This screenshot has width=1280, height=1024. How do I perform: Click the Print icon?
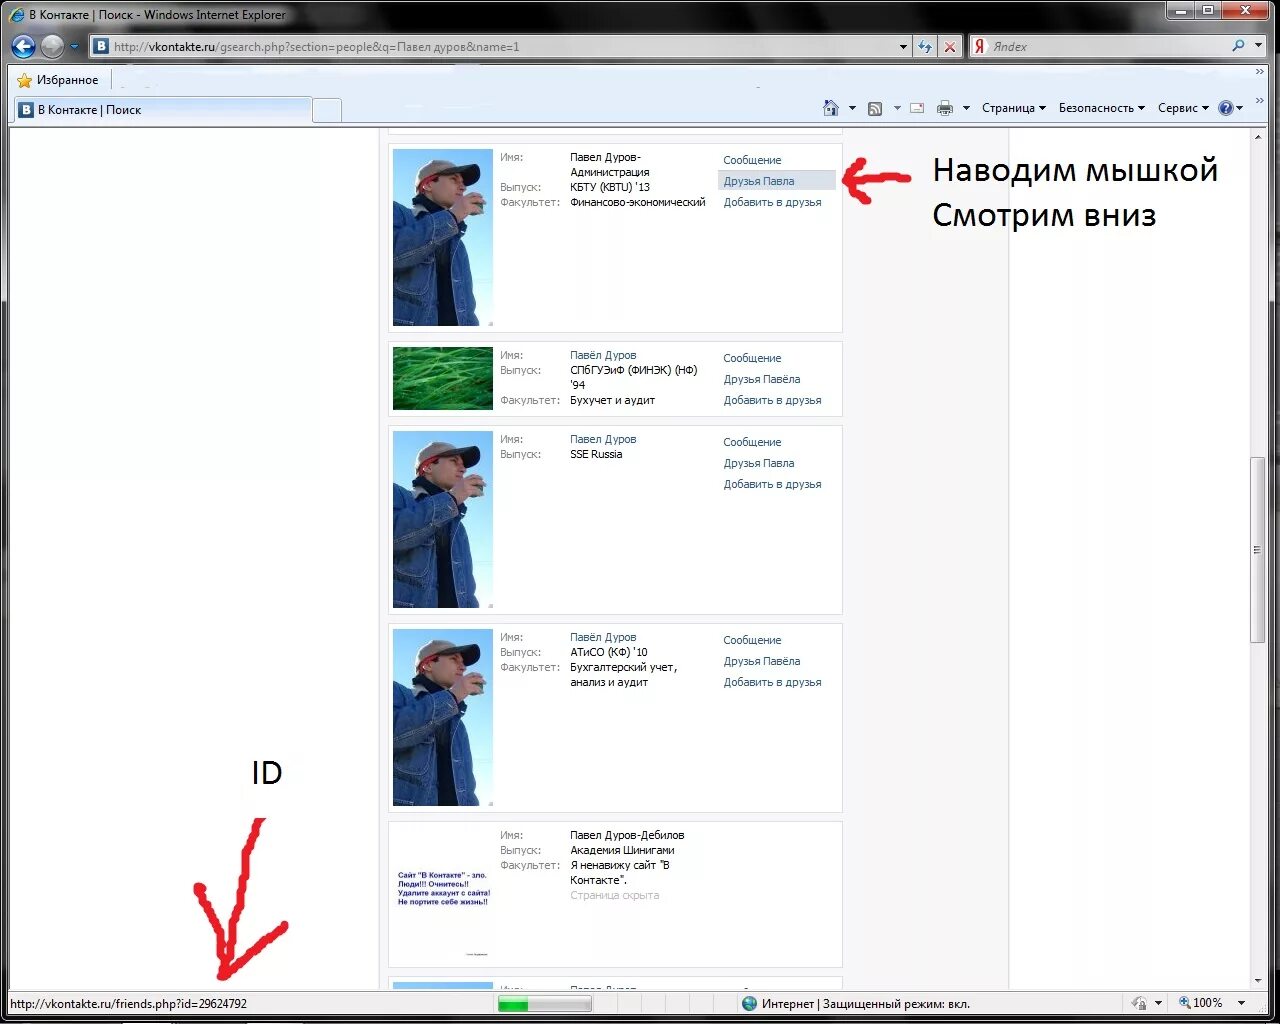coord(944,108)
